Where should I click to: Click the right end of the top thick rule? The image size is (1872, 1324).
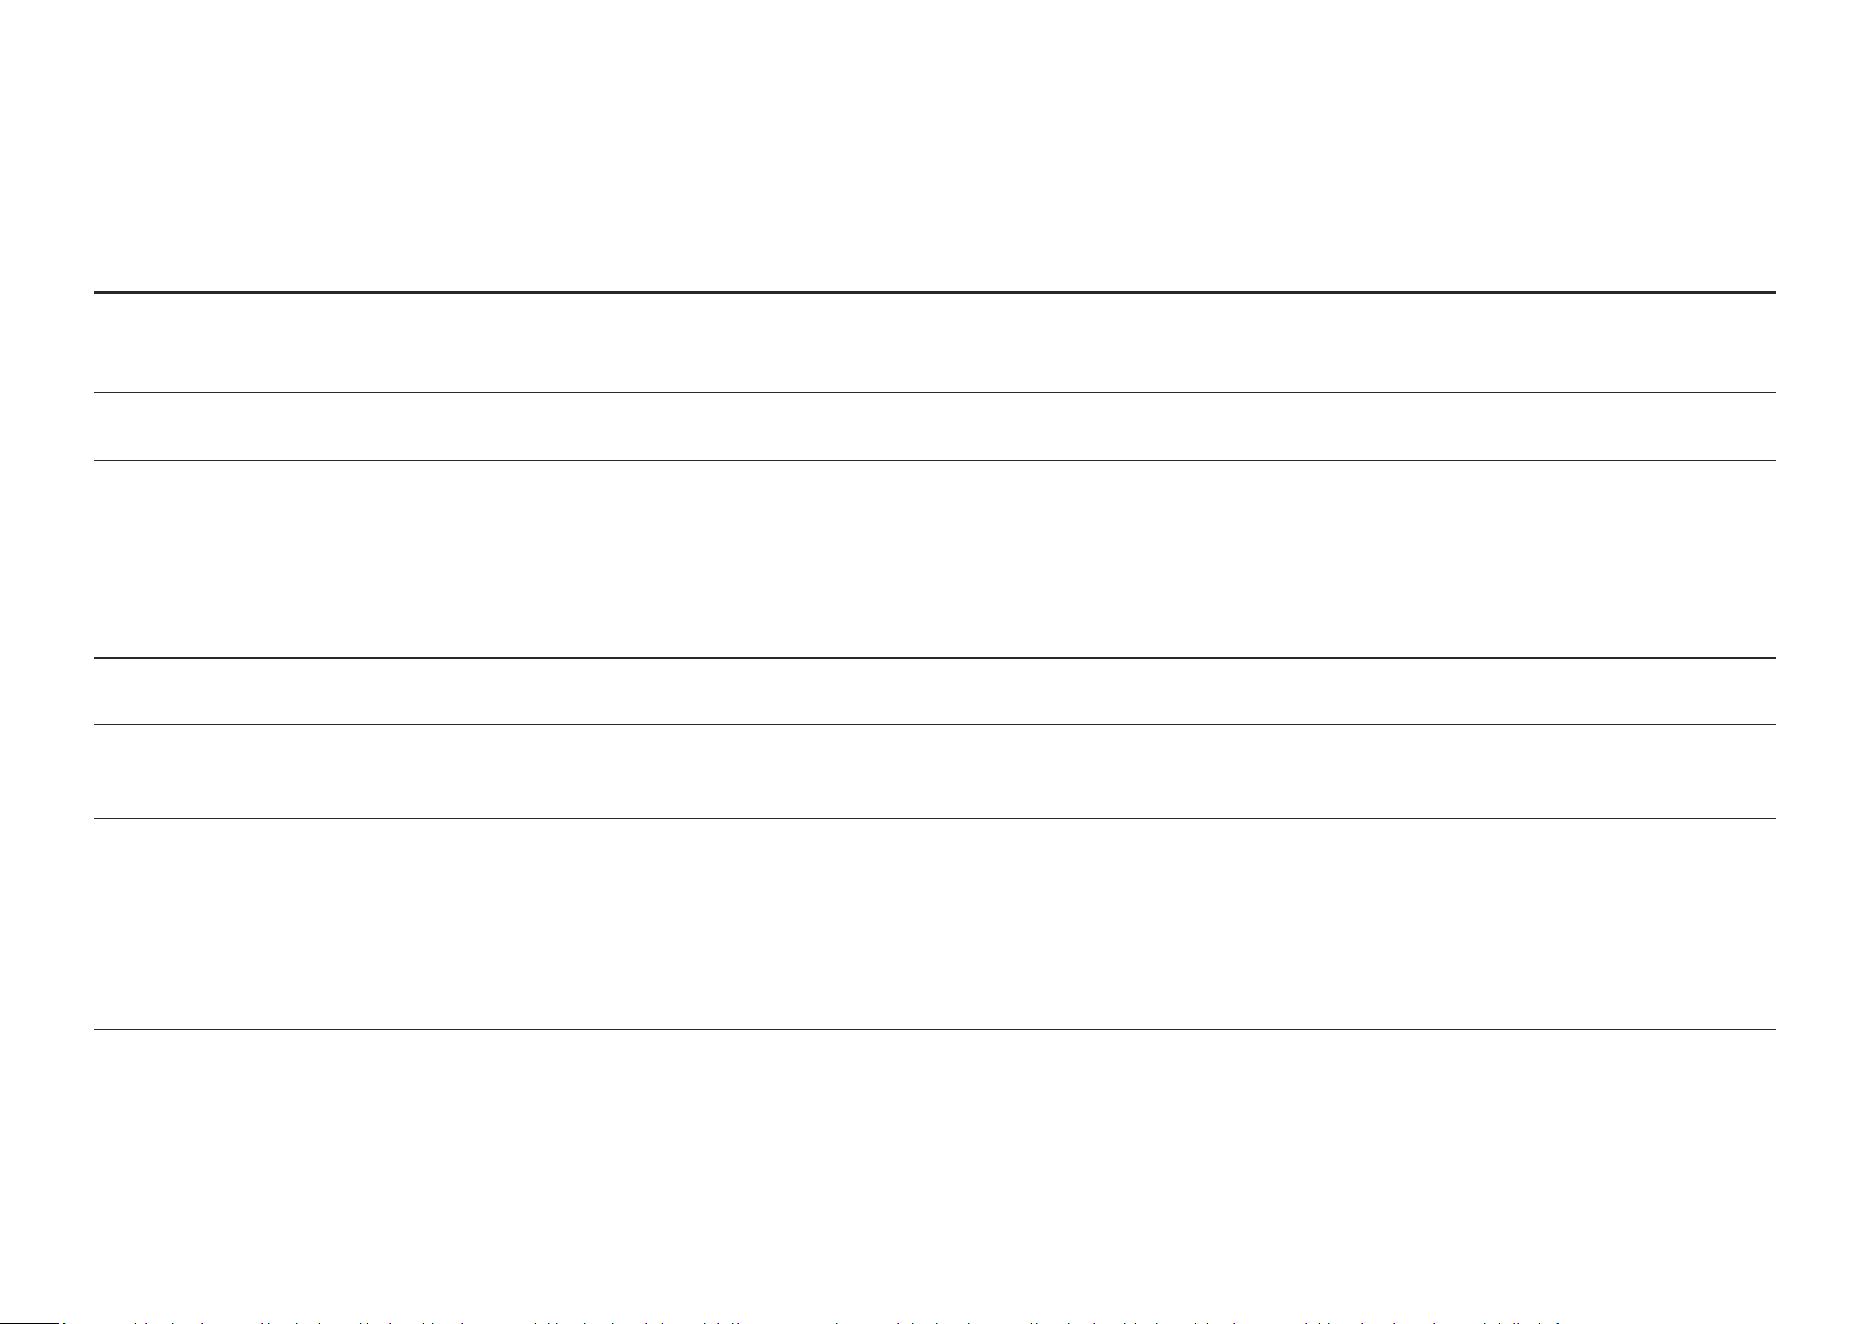tap(1771, 293)
